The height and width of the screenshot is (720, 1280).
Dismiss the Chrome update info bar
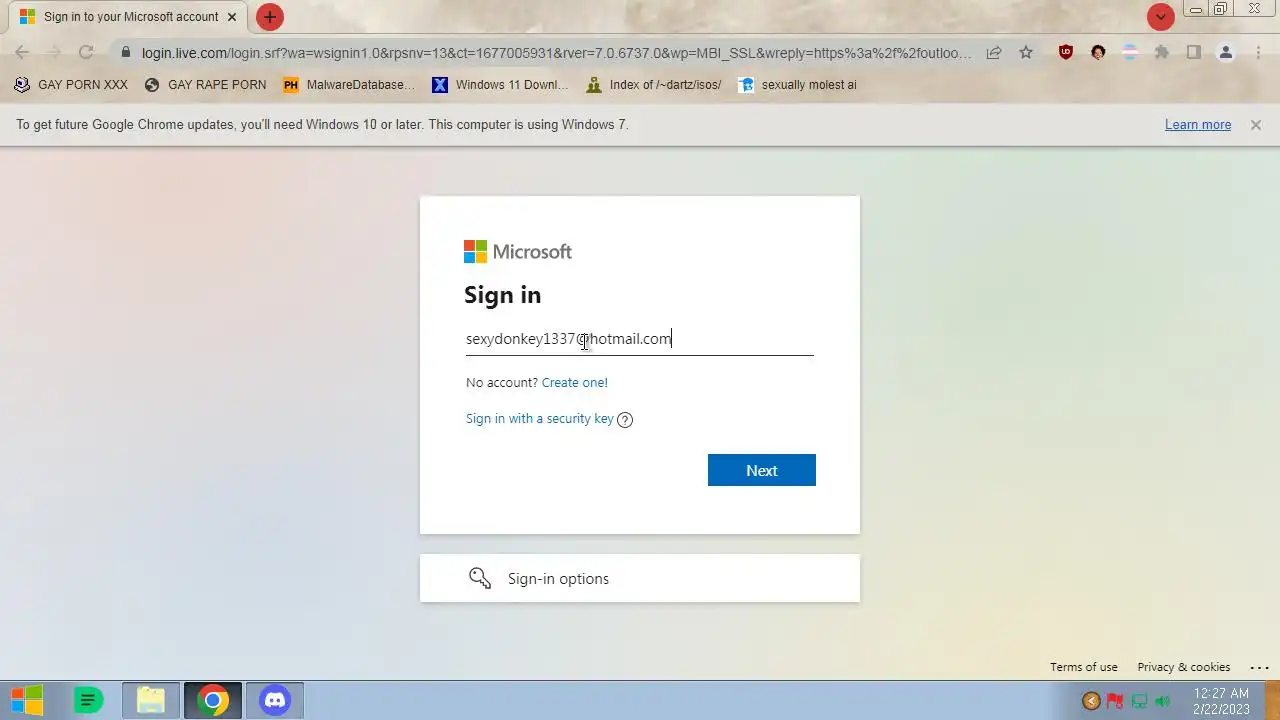pos(1255,125)
